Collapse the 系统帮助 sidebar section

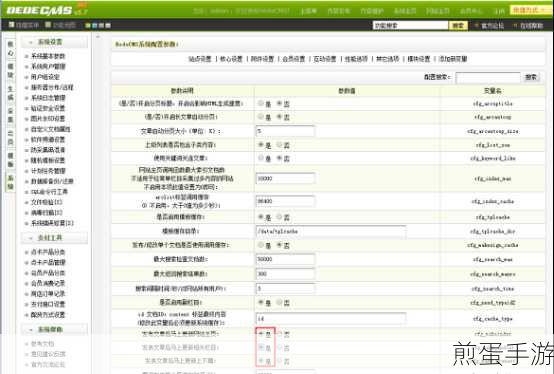click(x=54, y=329)
